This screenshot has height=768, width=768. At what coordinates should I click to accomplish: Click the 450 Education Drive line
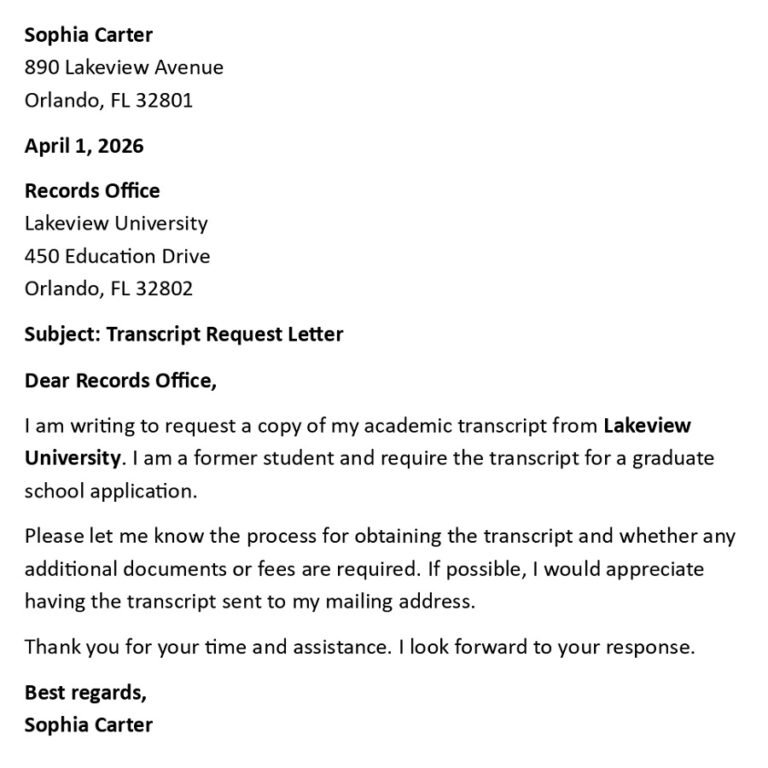coord(117,256)
